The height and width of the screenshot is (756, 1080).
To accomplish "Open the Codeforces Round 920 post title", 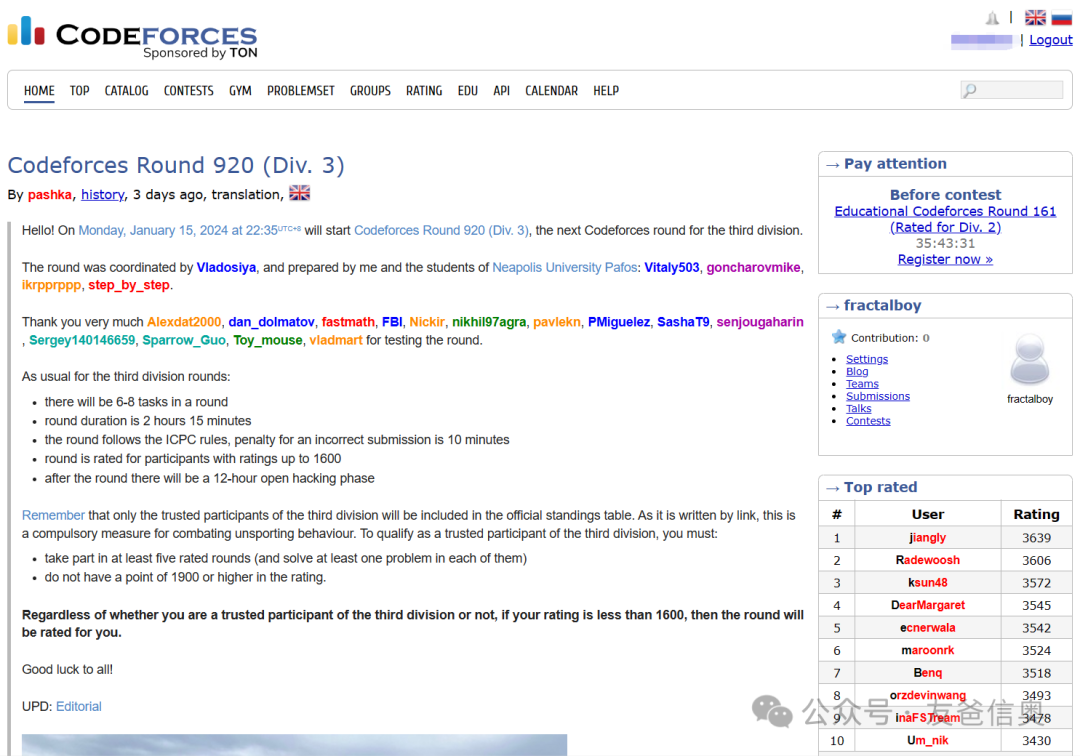I will point(176,165).
